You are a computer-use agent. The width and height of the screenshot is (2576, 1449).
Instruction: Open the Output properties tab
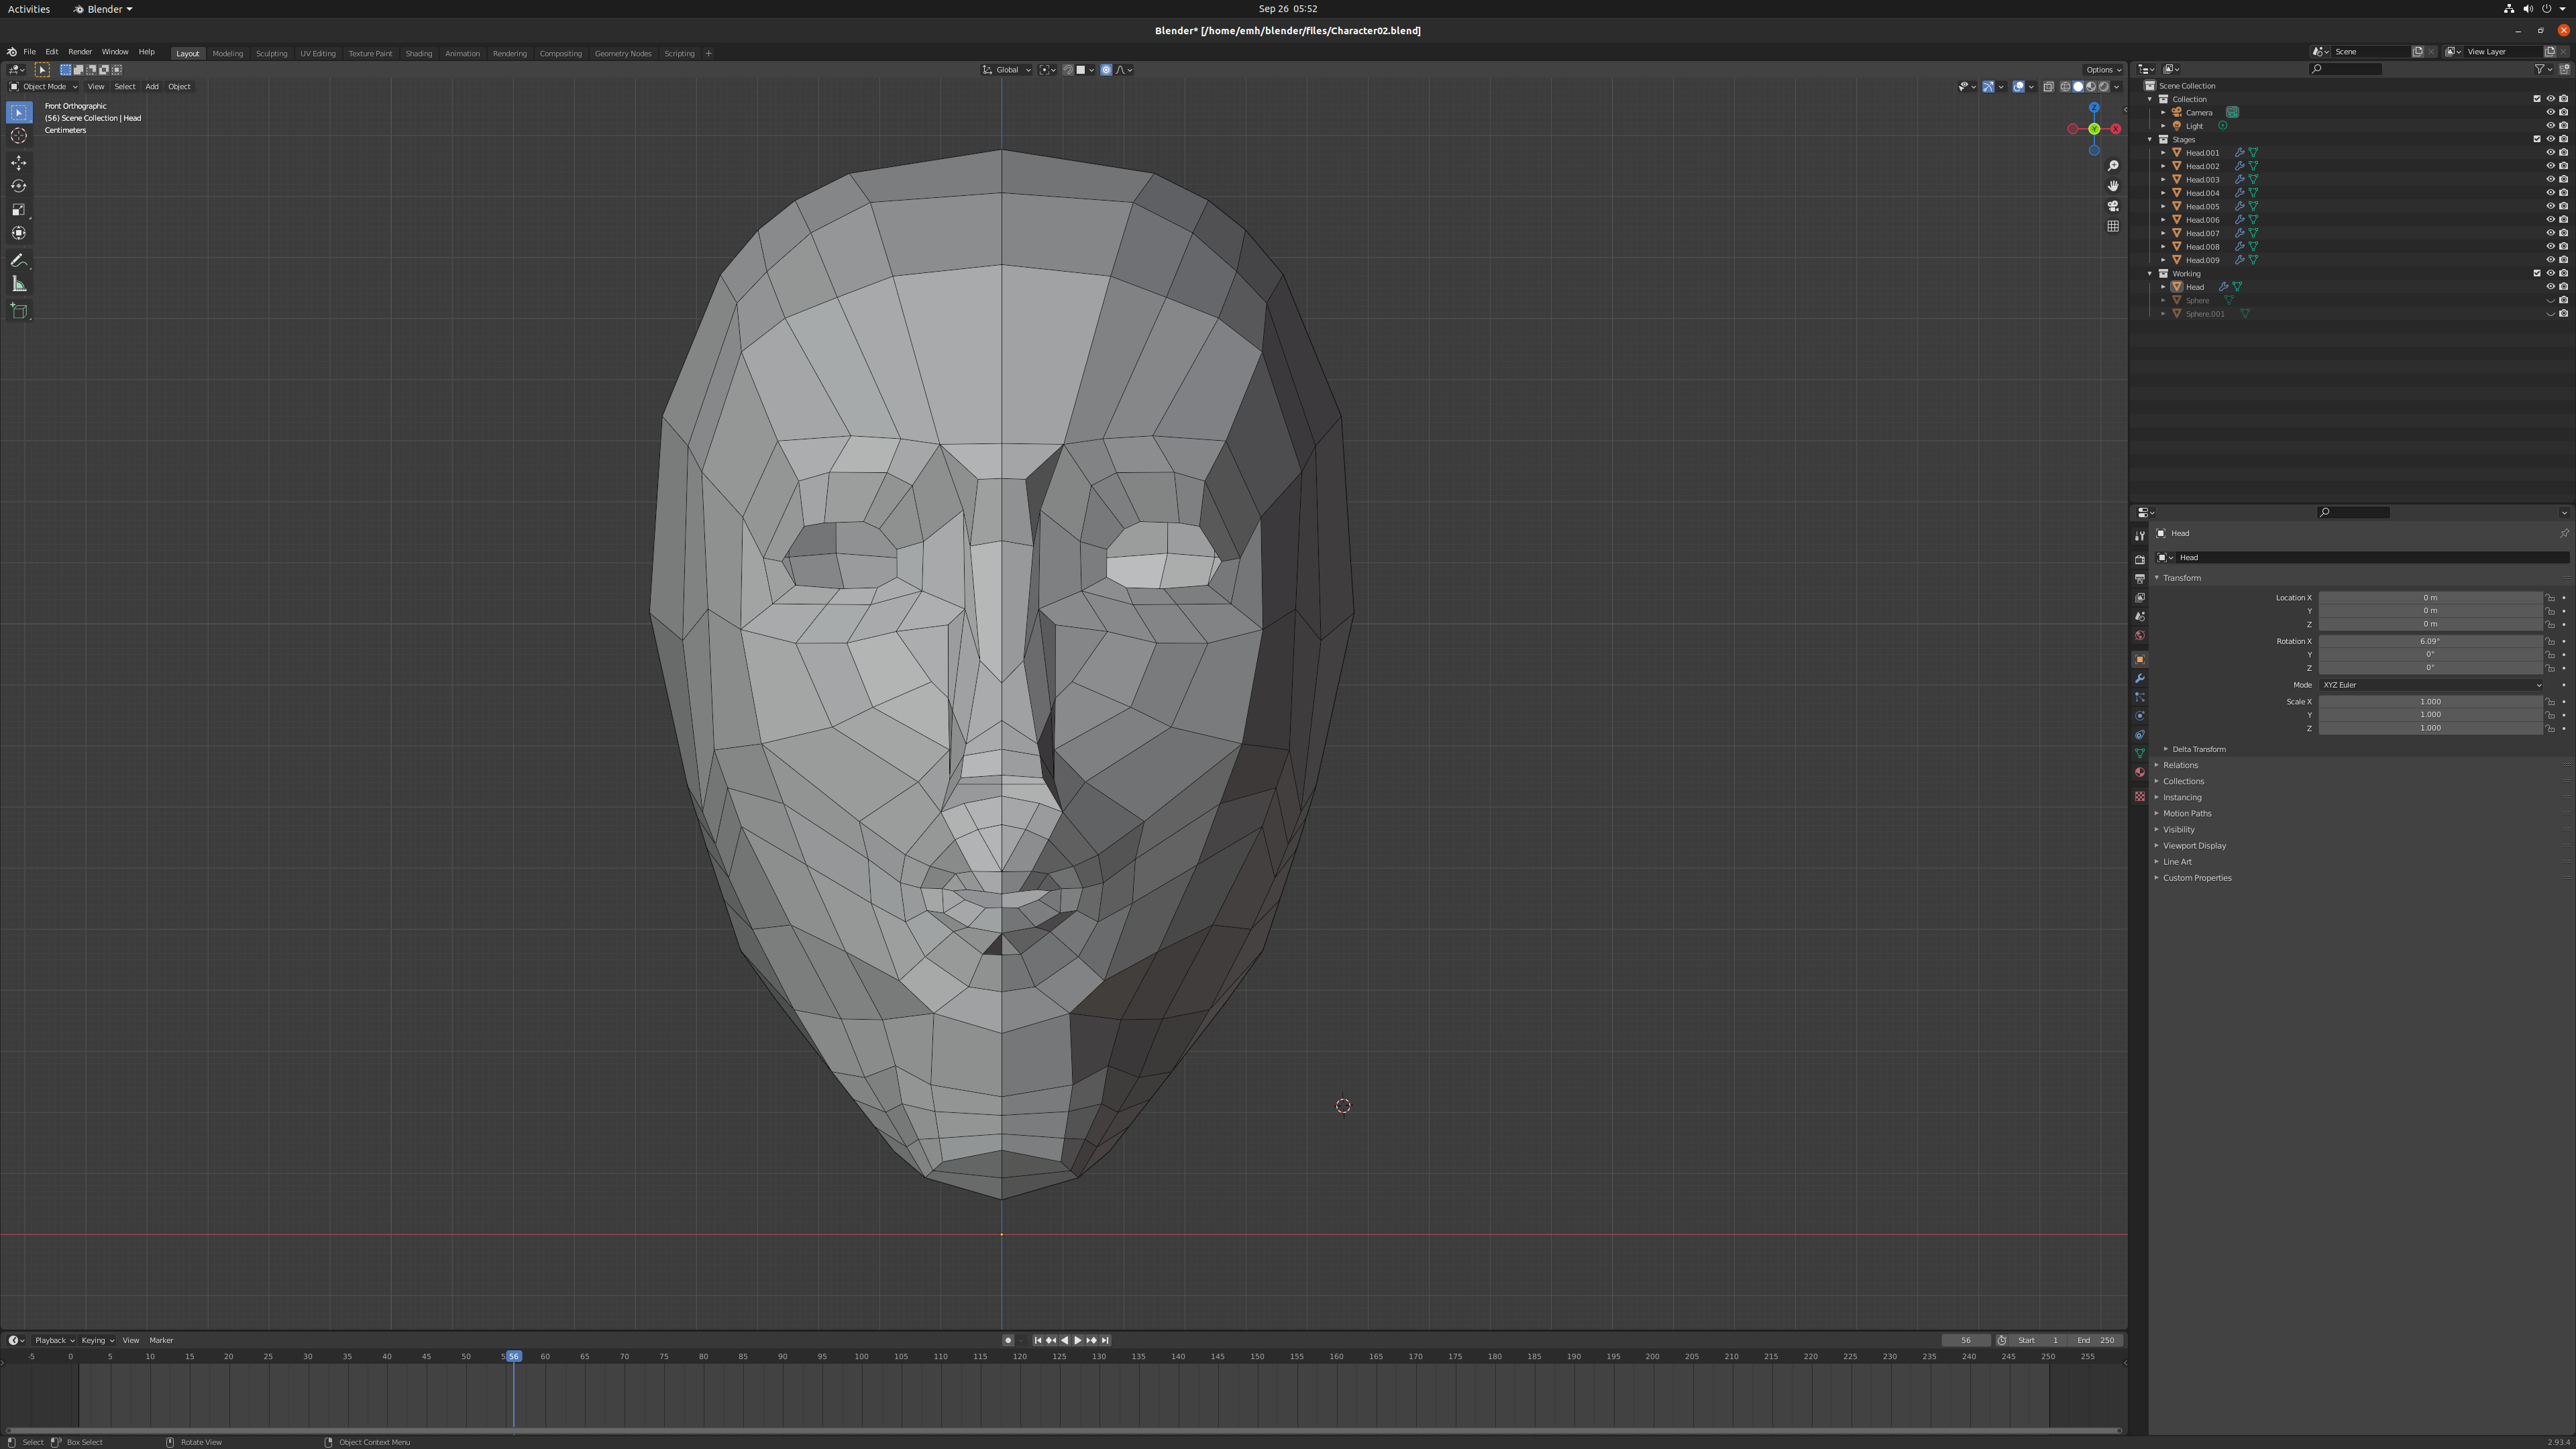2140,579
